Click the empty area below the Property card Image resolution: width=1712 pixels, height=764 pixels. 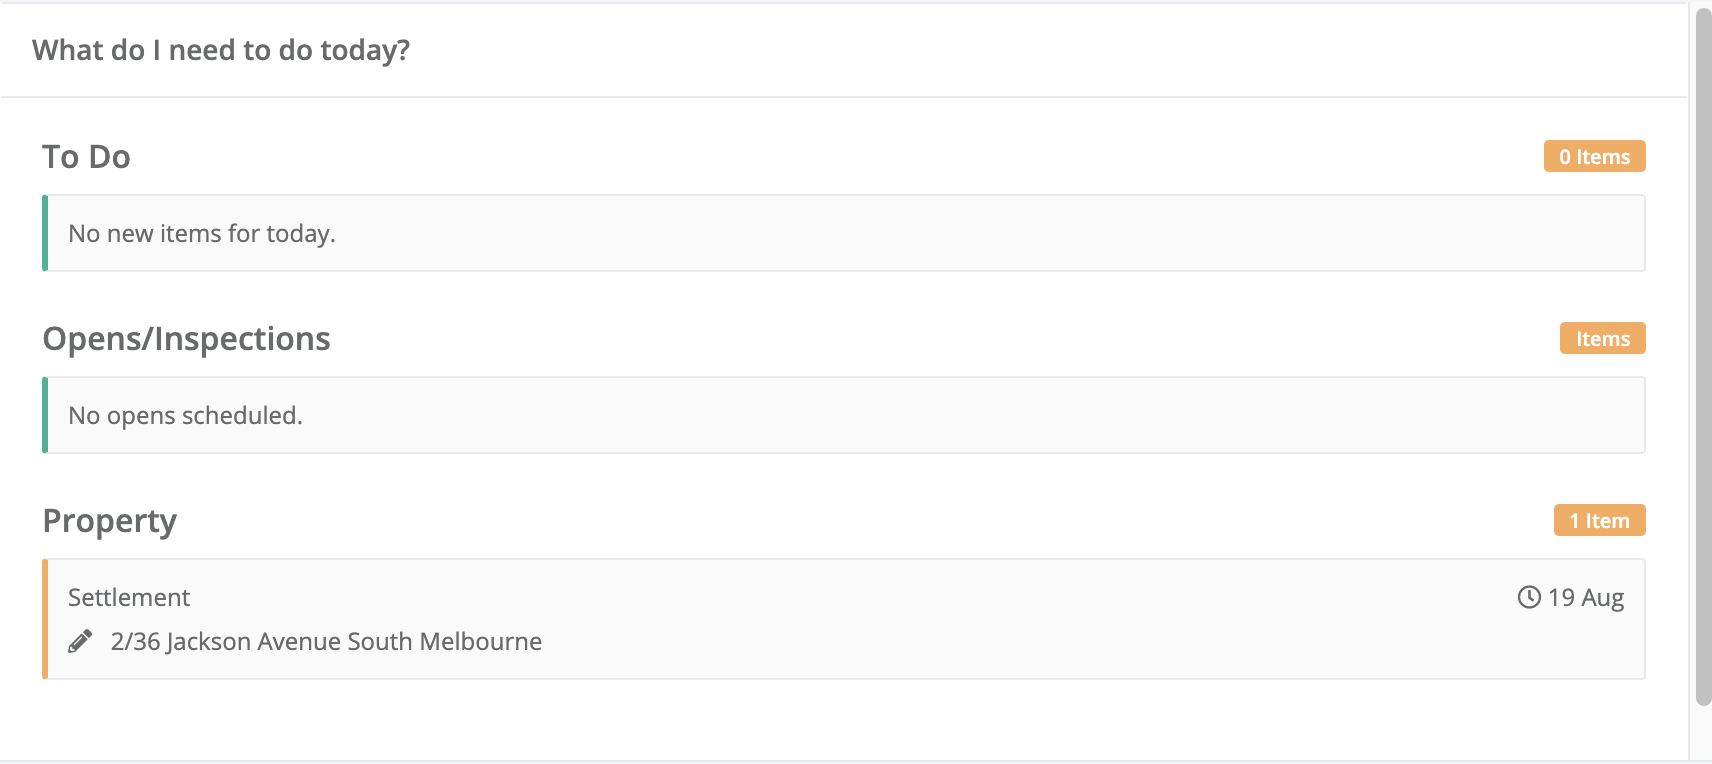click(844, 720)
